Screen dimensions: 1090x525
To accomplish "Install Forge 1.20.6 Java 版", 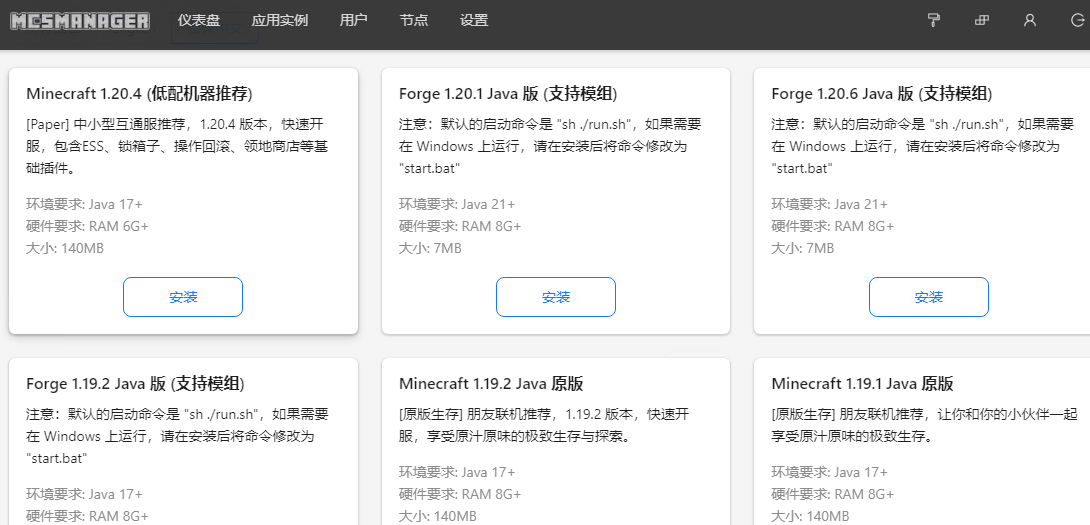I will (929, 297).
